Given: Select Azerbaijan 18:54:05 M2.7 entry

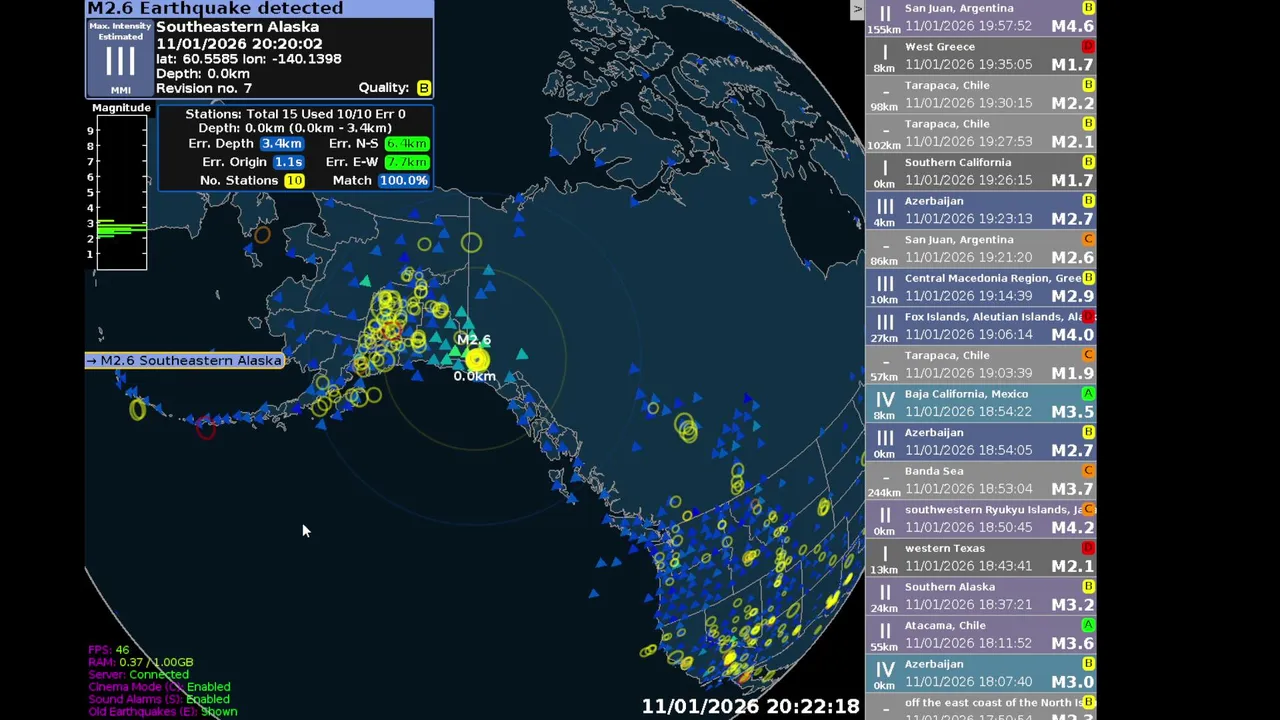Looking at the screenshot, I should tap(981, 442).
